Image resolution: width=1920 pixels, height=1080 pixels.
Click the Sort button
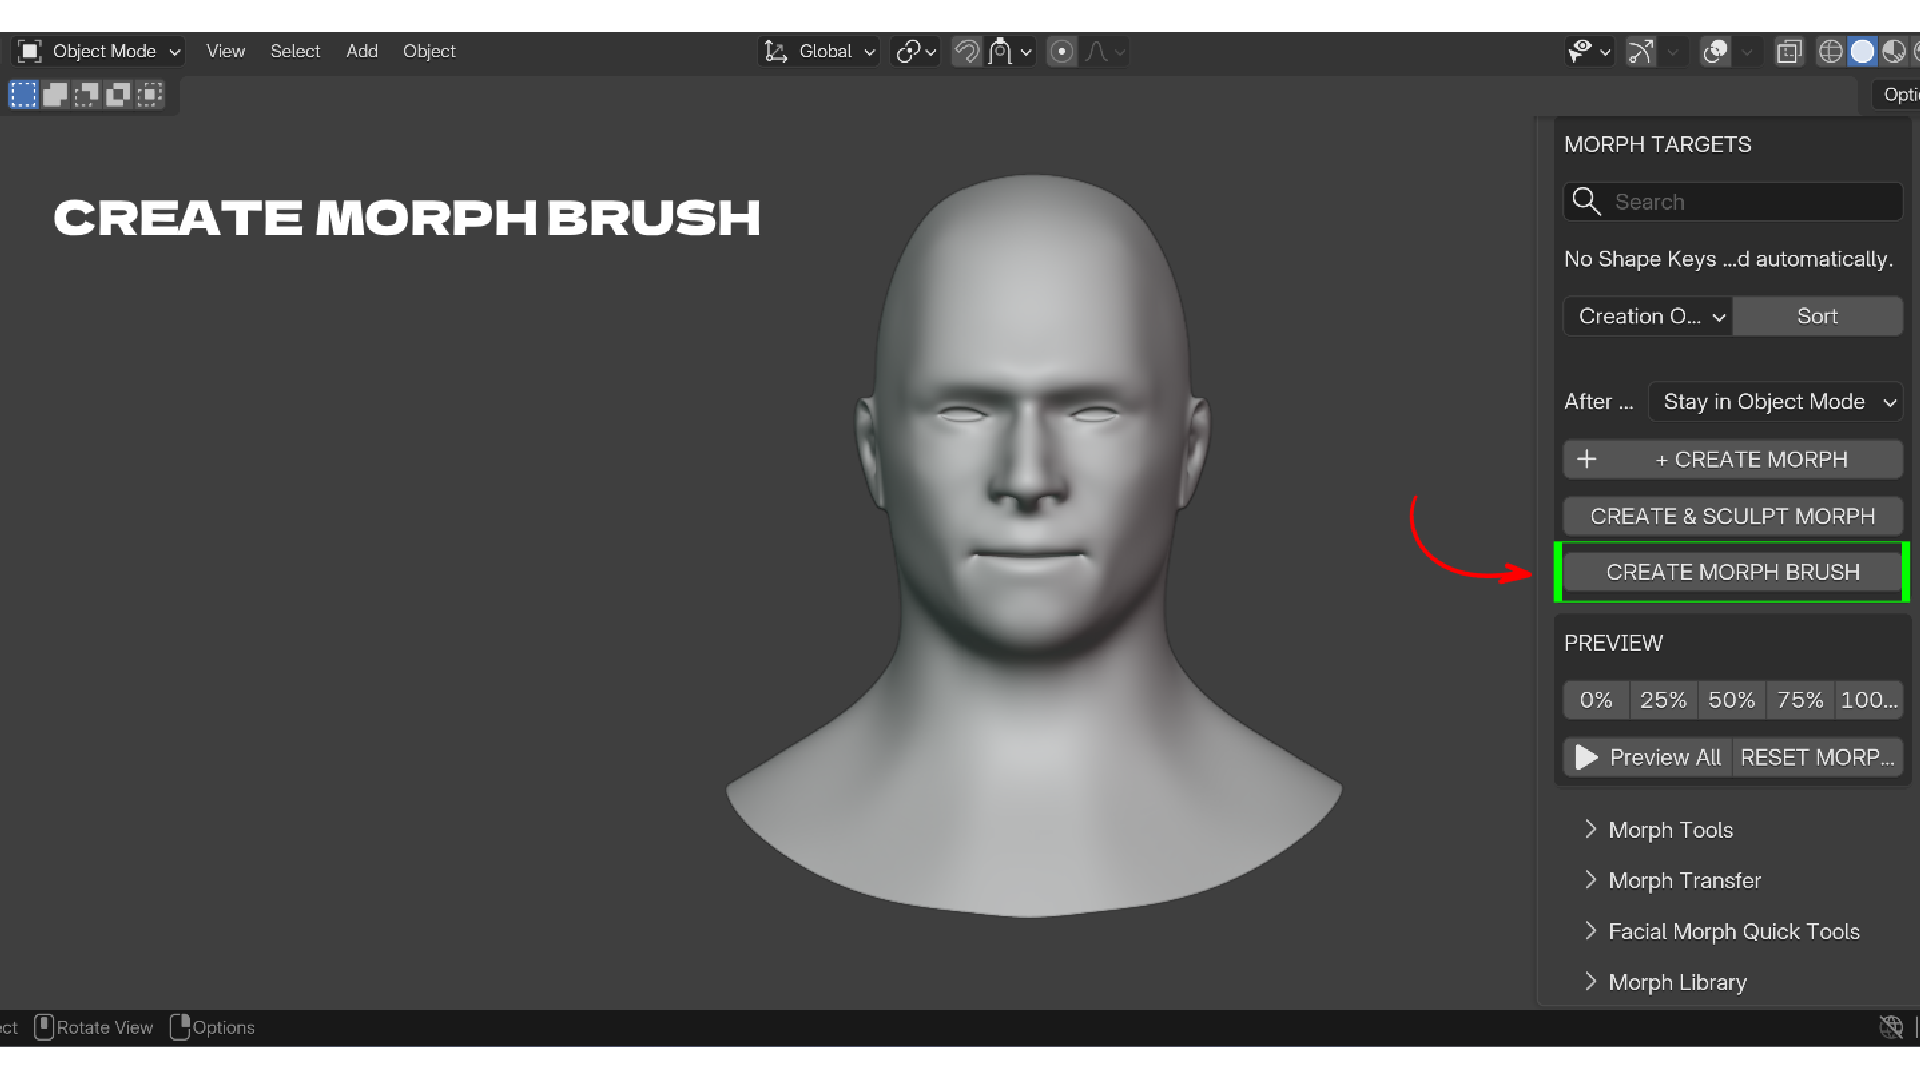[x=1817, y=316]
